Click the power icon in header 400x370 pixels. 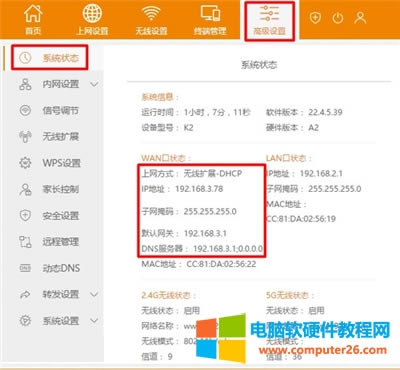click(x=338, y=18)
